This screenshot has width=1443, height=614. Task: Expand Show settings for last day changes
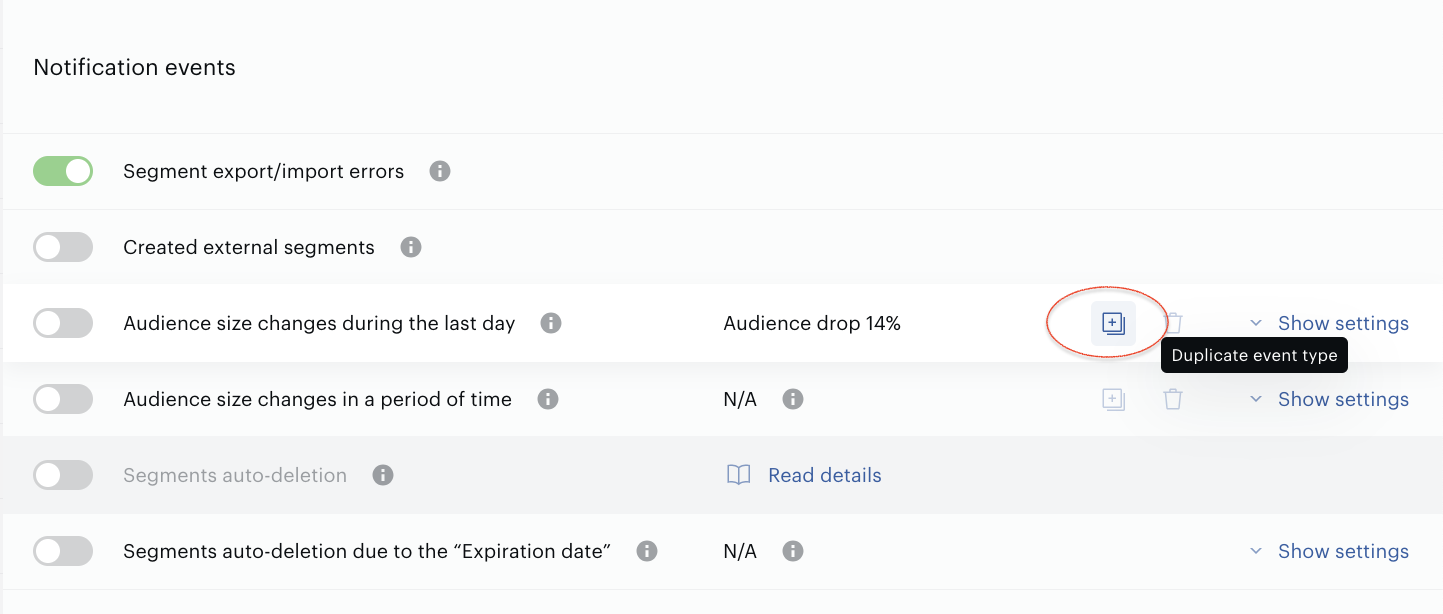(1329, 323)
